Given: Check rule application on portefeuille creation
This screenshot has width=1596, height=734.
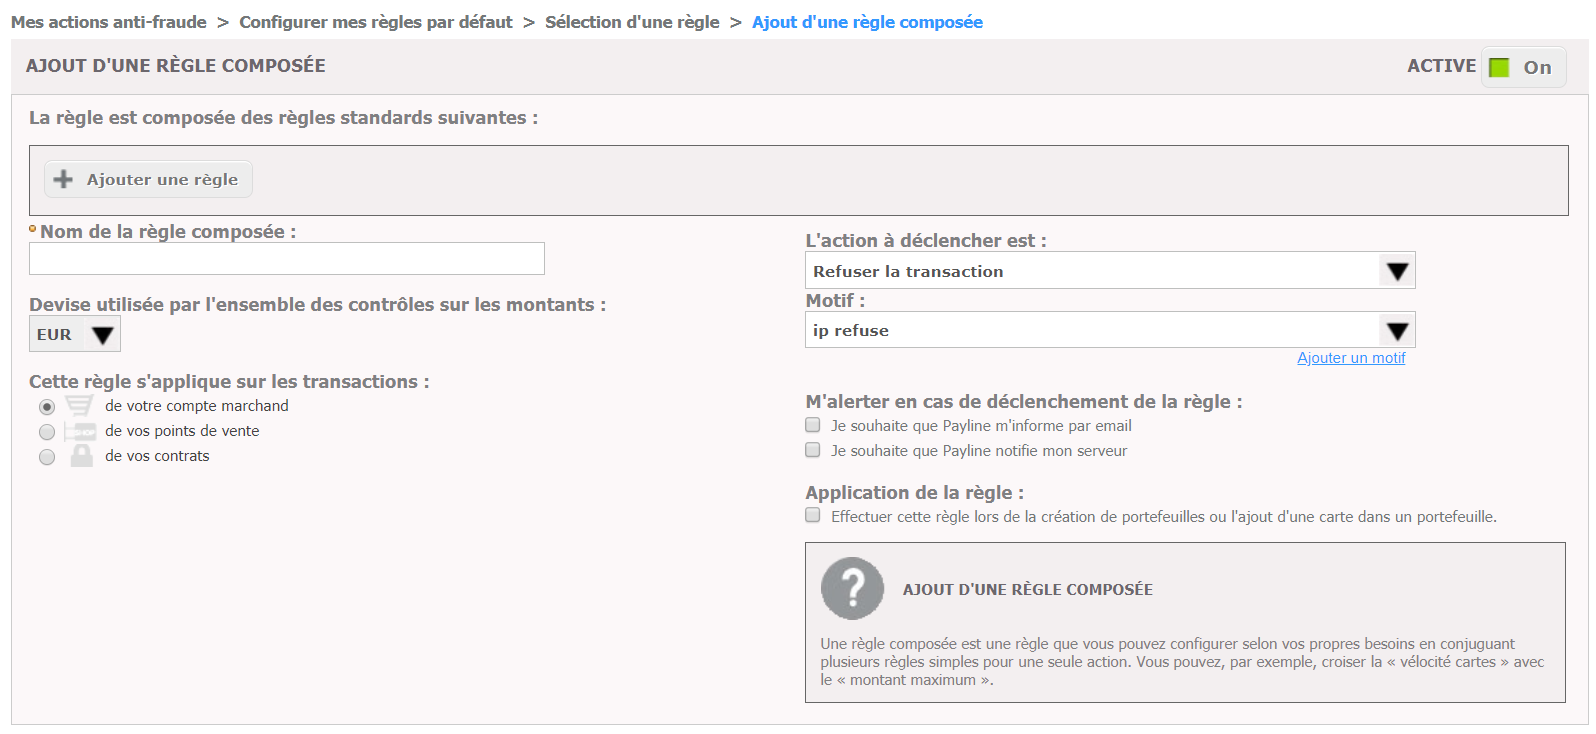Looking at the screenshot, I should click(813, 515).
